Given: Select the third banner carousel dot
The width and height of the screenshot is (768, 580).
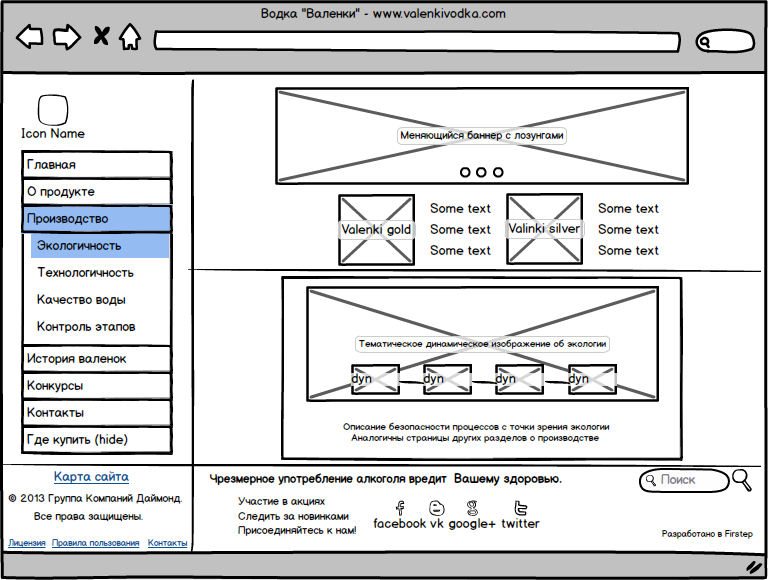Looking at the screenshot, I should coord(498,172).
